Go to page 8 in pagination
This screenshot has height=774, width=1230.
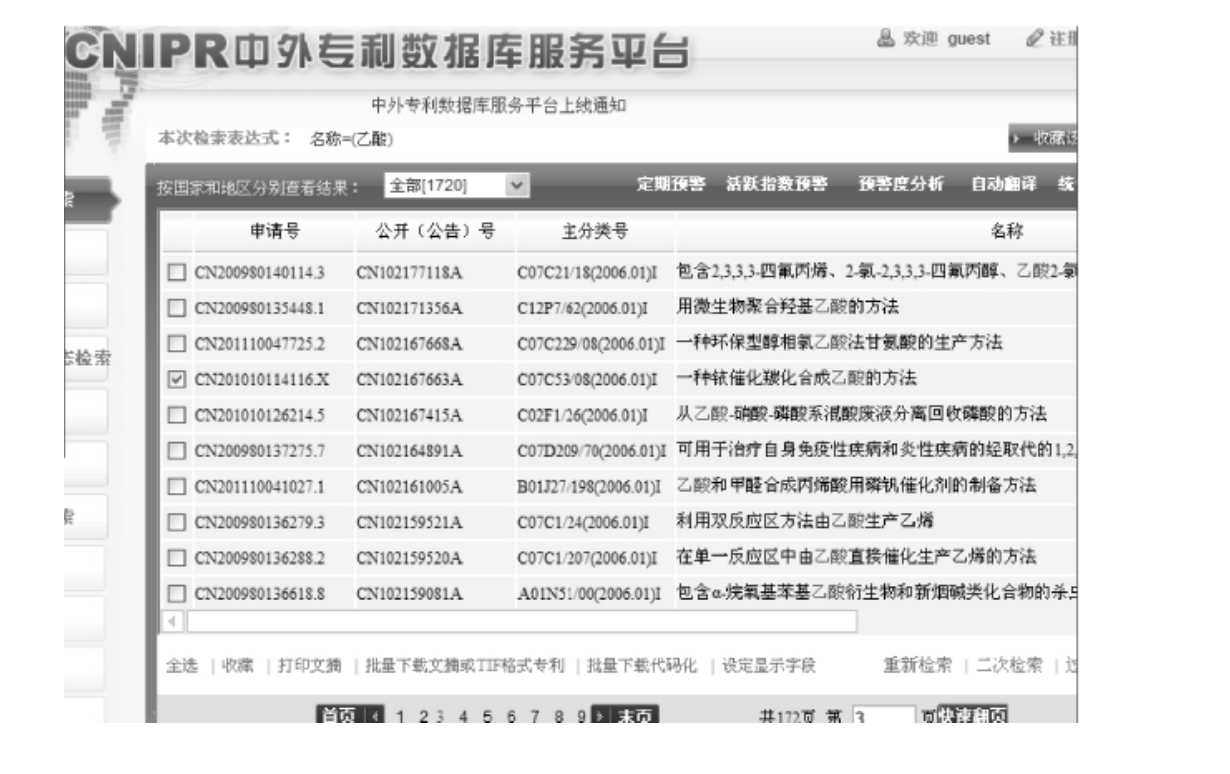pos(559,717)
